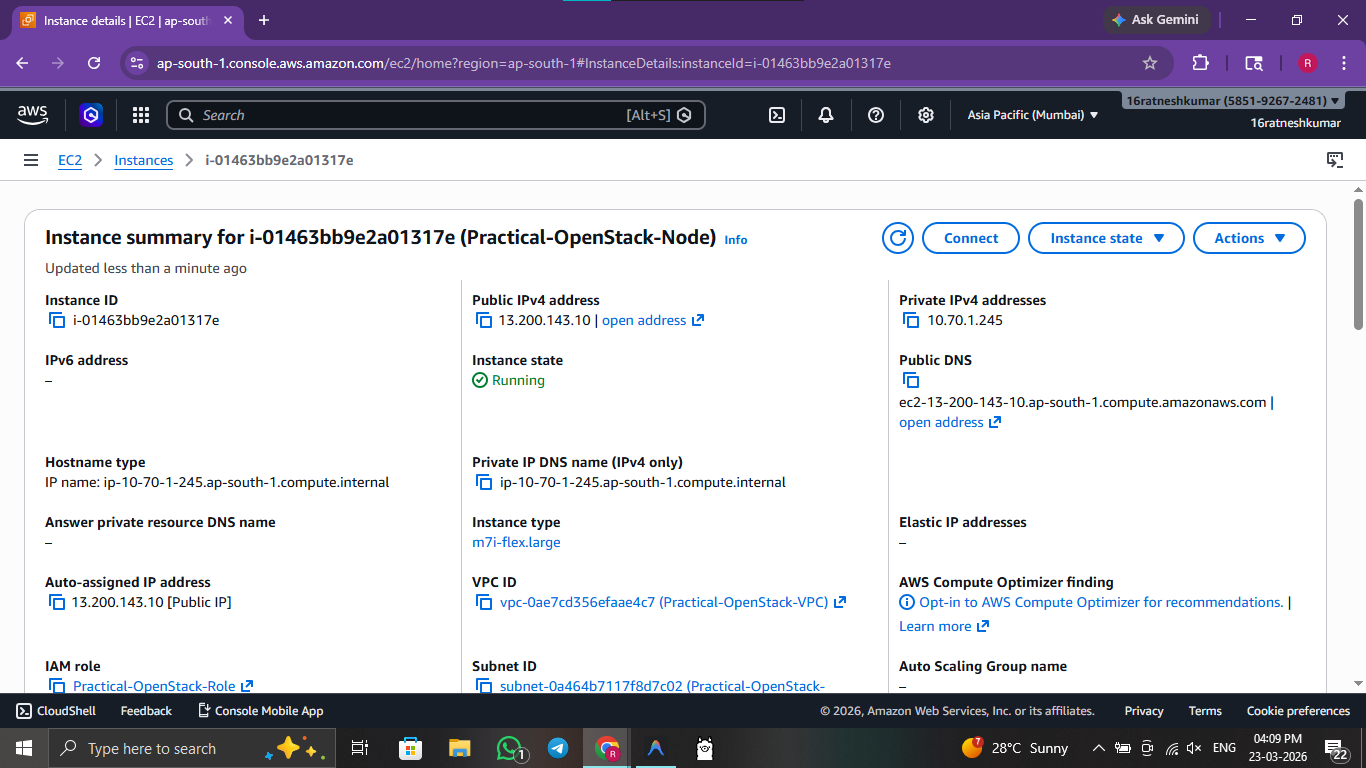Open the 16ratneshkumar account menu
The height and width of the screenshot is (768, 1366).
click(x=1233, y=101)
